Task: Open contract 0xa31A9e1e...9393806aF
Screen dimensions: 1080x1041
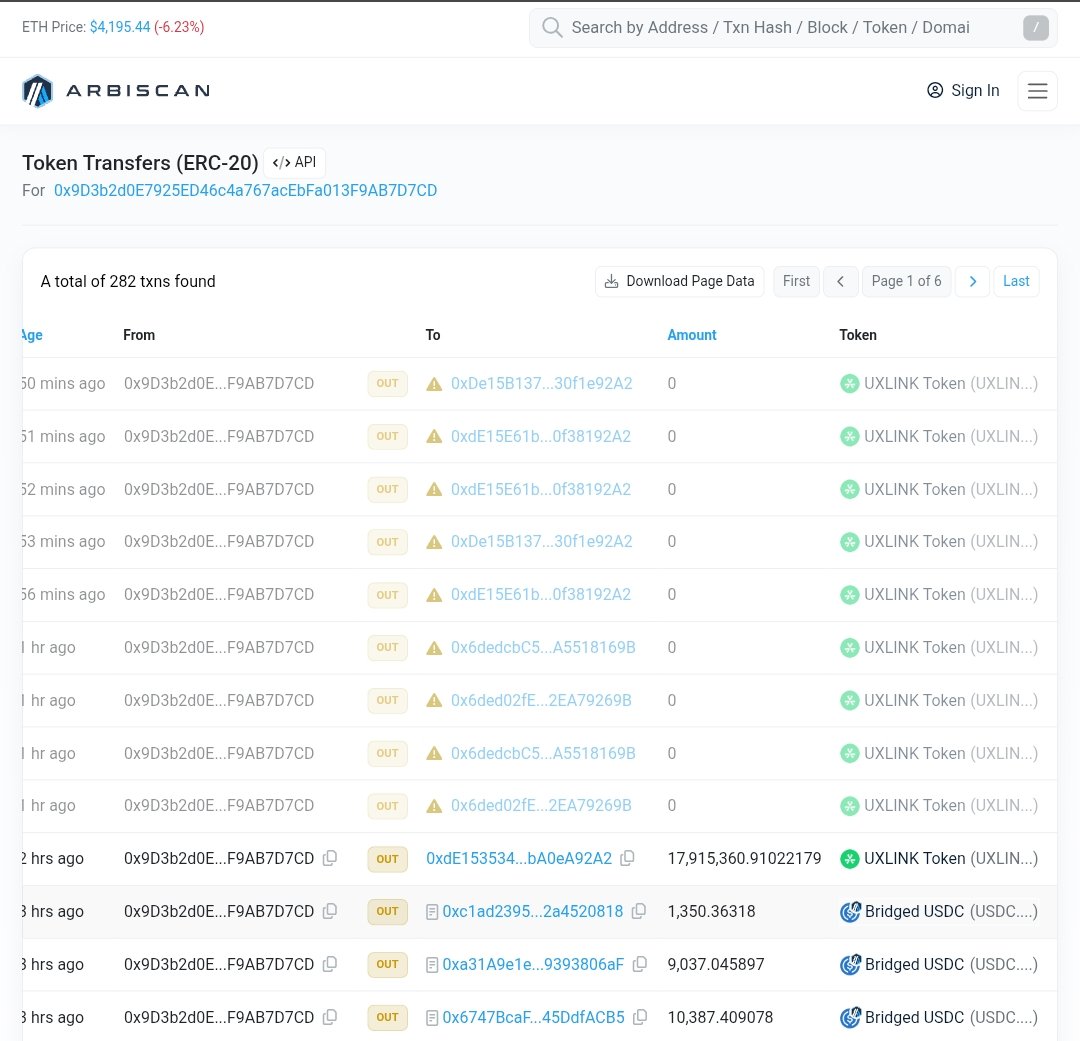Action: point(533,964)
